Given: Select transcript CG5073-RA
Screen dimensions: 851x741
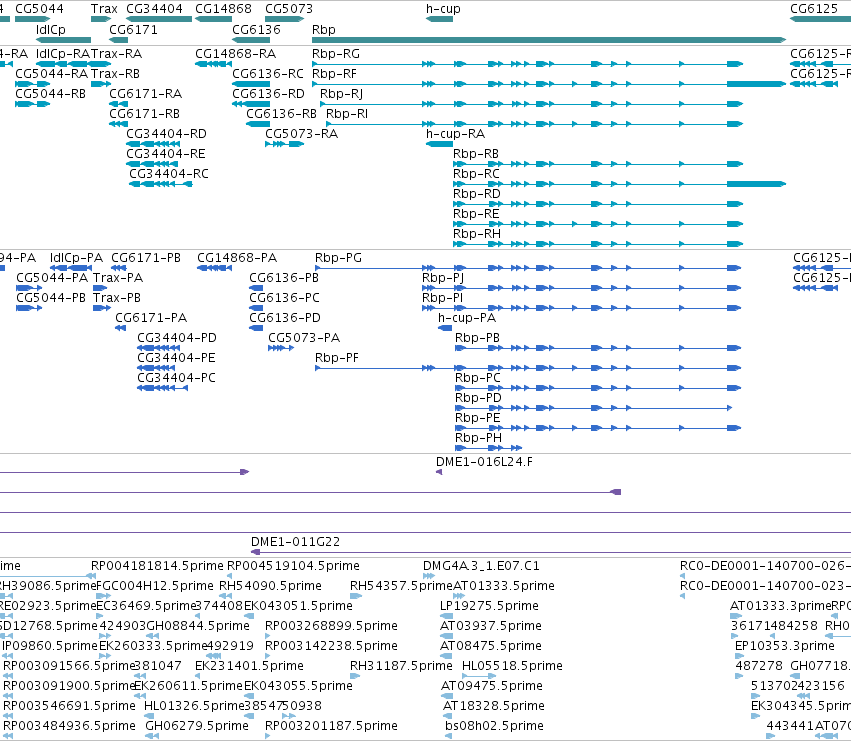Looking at the screenshot, I should pyautogui.click(x=301, y=134).
